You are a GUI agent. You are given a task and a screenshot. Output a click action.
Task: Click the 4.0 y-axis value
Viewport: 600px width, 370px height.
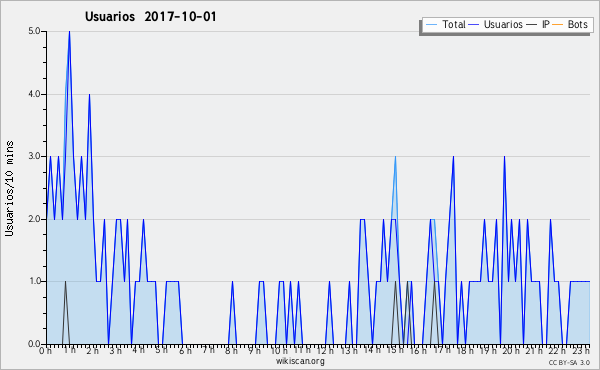pos(34,94)
